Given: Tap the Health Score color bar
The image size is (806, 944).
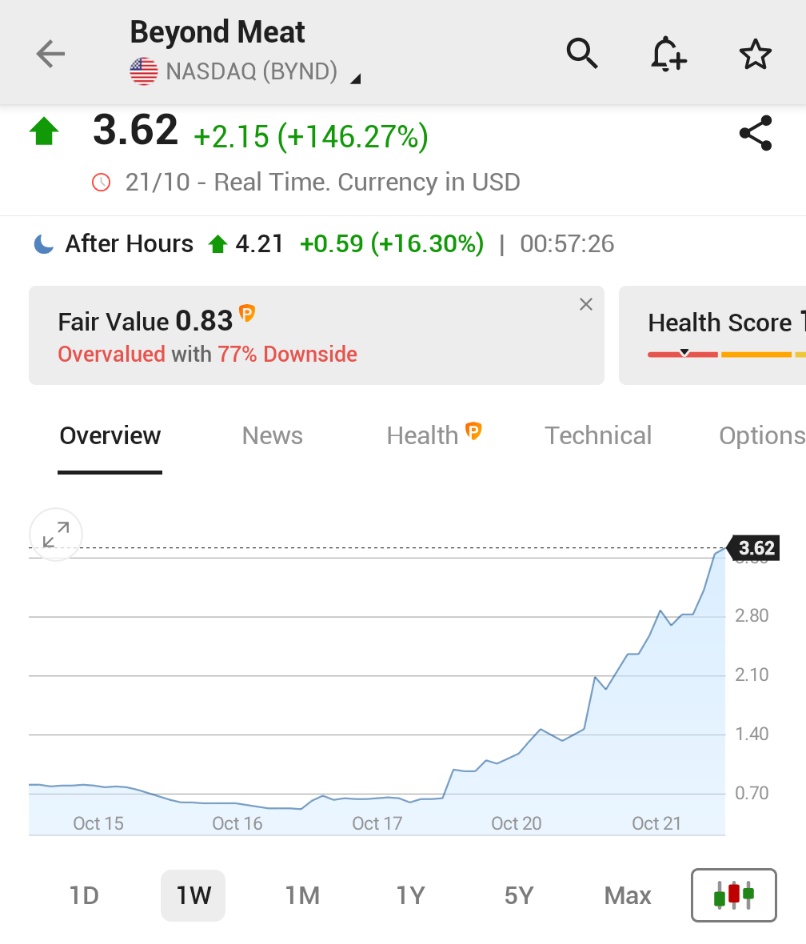Looking at the screenshot, I should (727, 354).
